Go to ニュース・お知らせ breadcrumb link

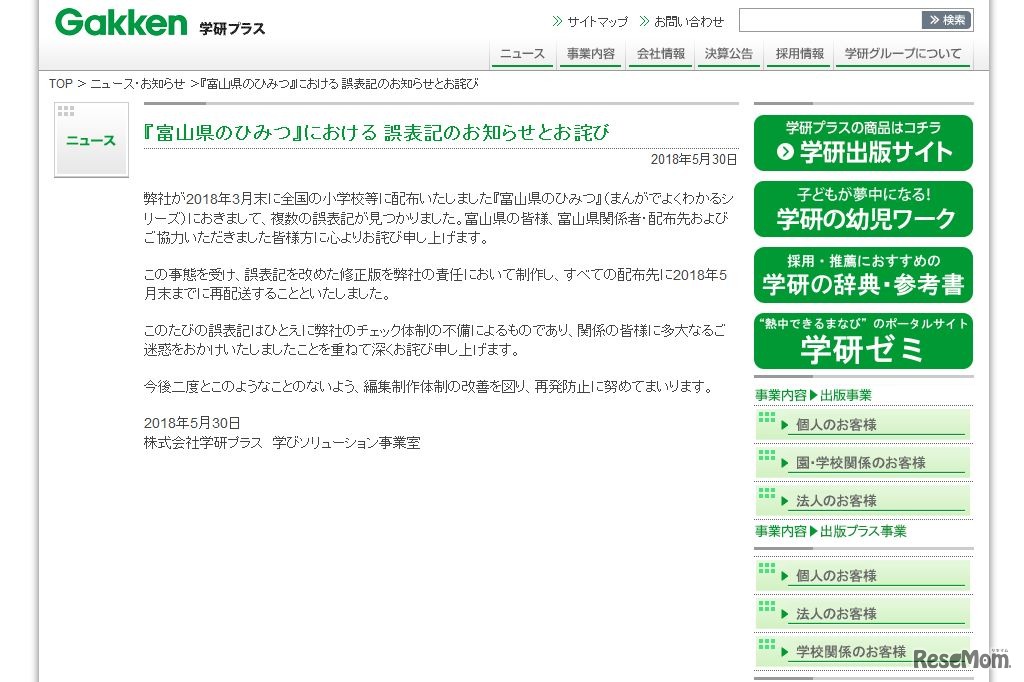pos(137,84)
